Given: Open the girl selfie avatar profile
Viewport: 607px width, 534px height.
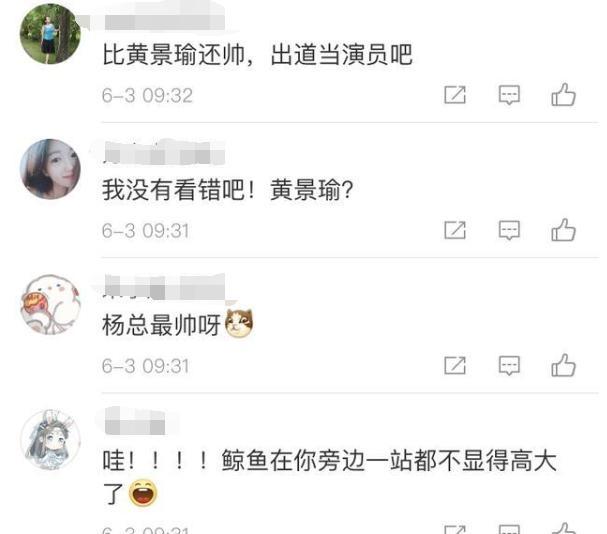Looking at the screenshot, I should coord(50,169).
